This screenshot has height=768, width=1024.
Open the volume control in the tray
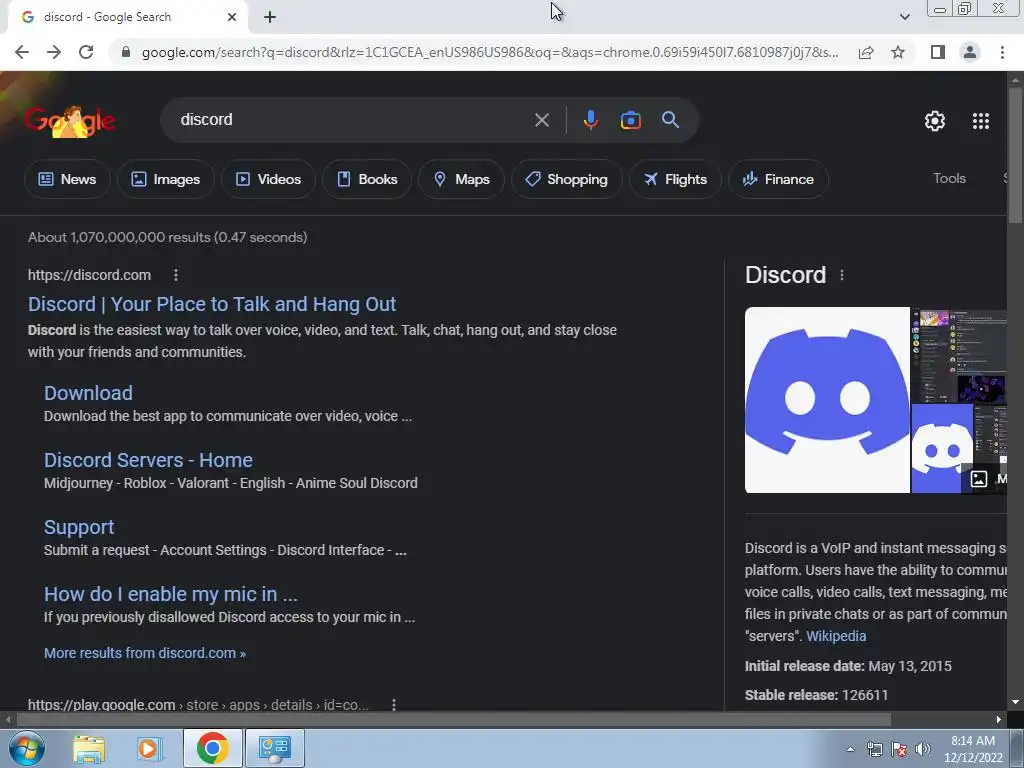[923, 749]
